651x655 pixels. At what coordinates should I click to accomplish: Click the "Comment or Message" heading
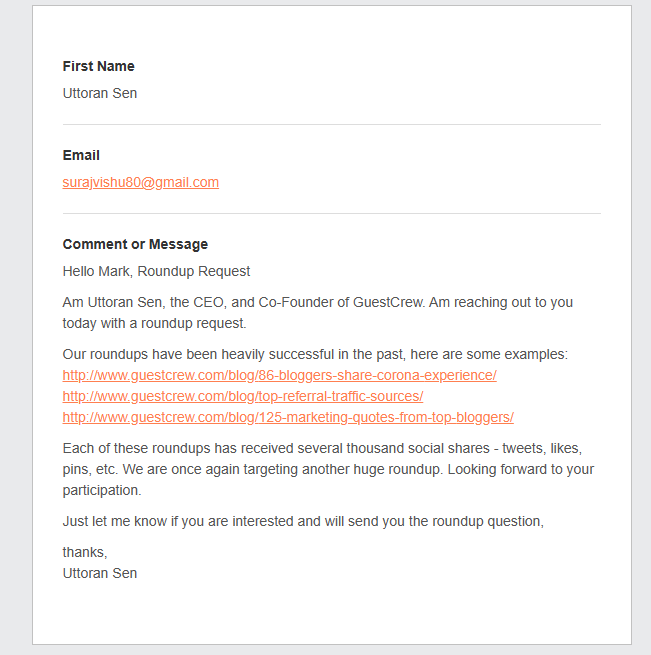135,245
